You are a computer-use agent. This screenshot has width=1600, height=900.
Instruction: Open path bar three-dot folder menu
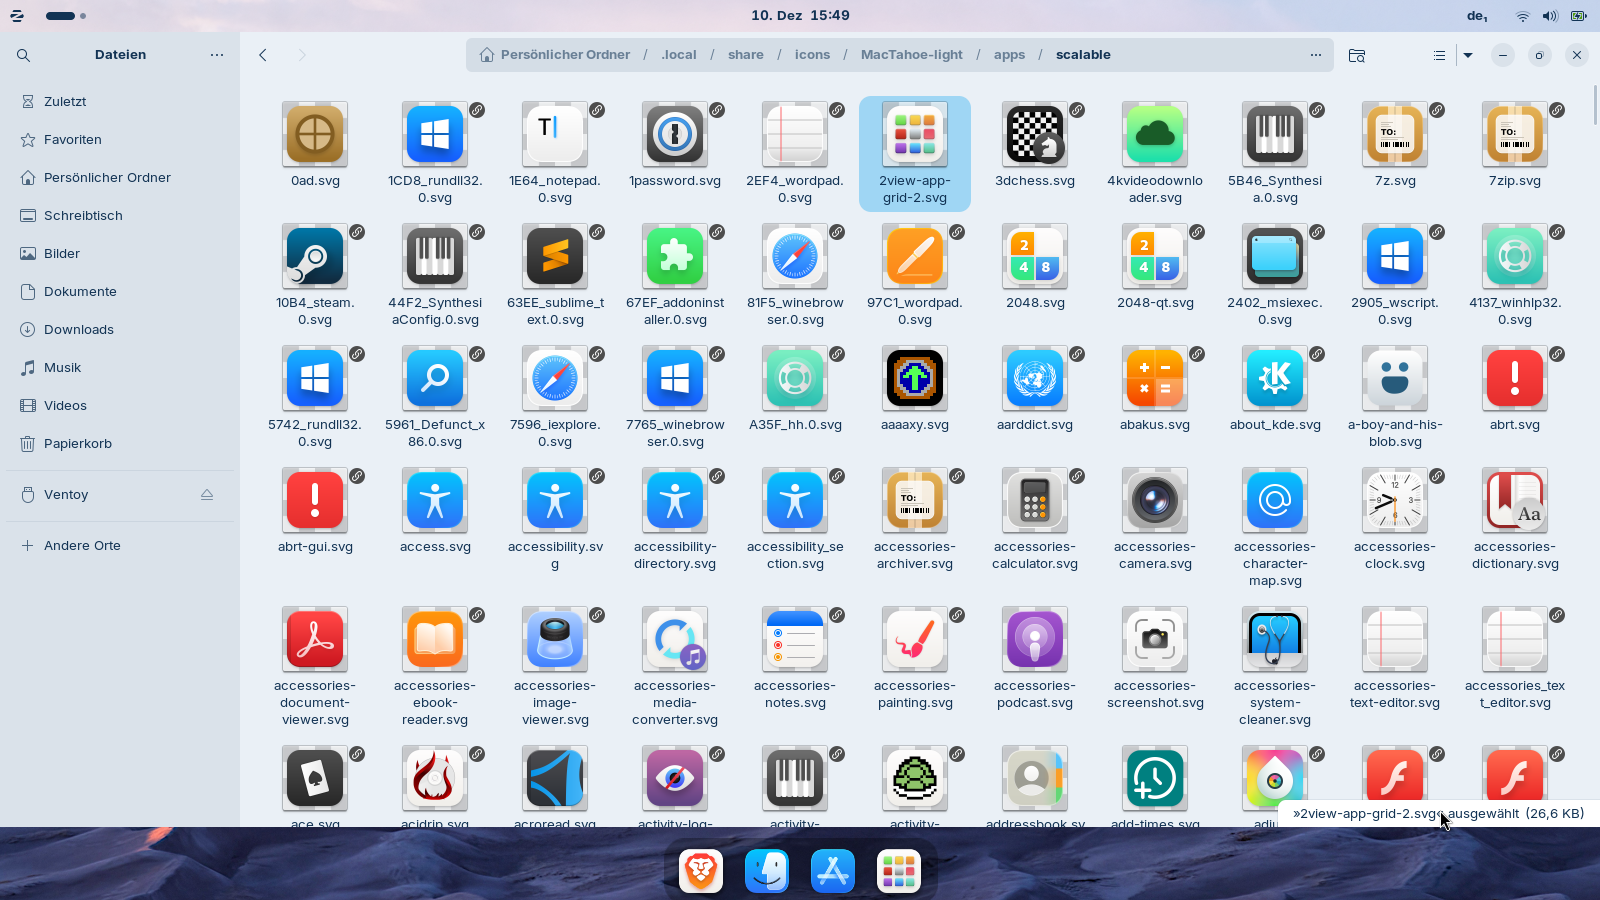1316,55
